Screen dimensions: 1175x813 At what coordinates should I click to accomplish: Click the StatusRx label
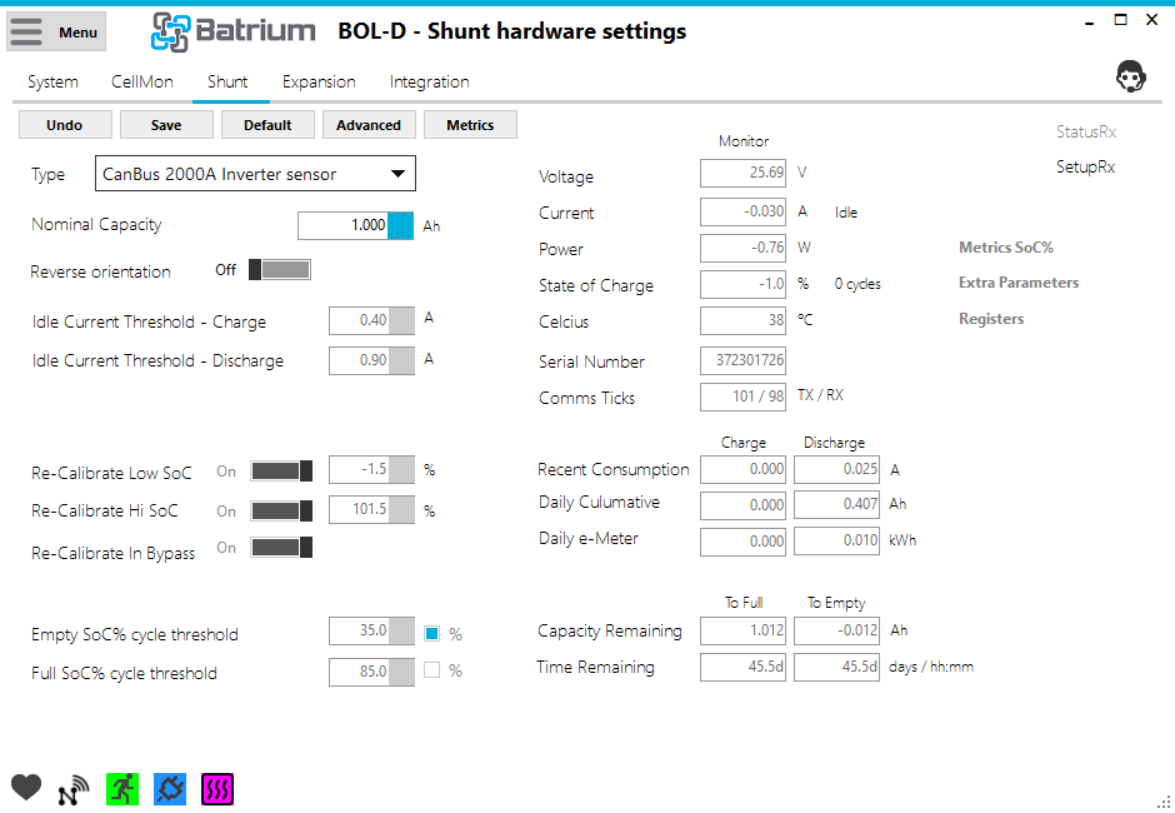click(1086, 132)
